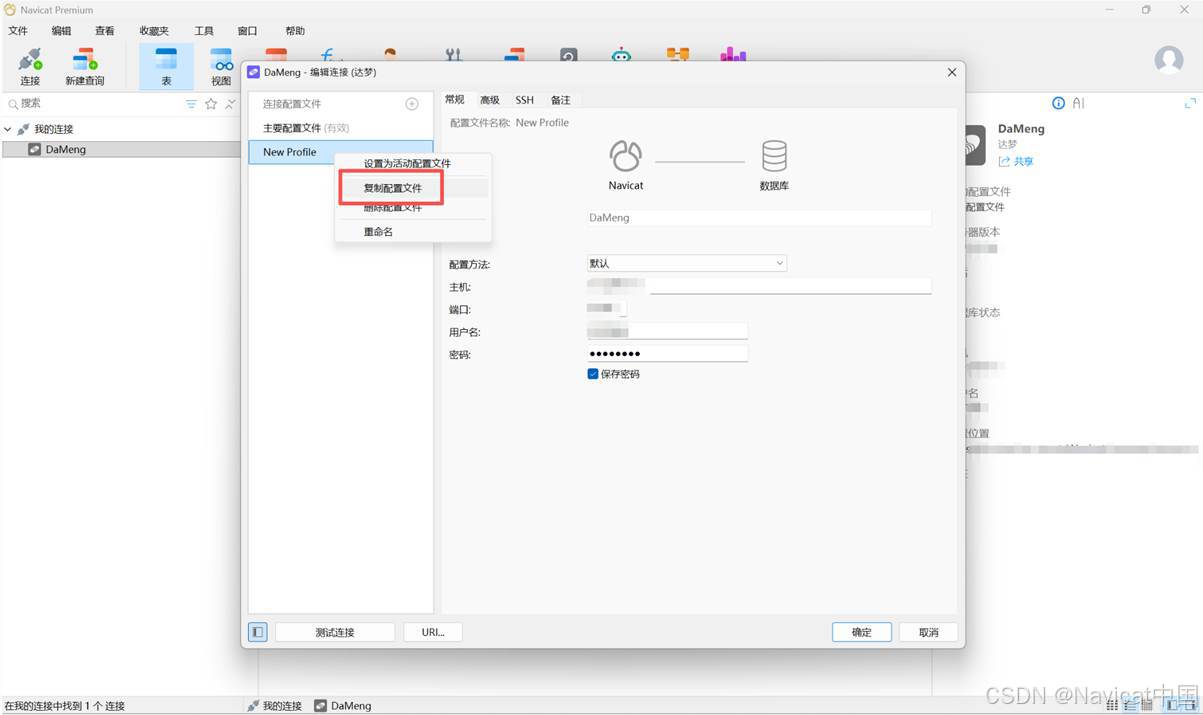The width and height of the screenshot is (1203, 715).
Task: Select DaMeng in the connection tree
Action: click(120, 149)
